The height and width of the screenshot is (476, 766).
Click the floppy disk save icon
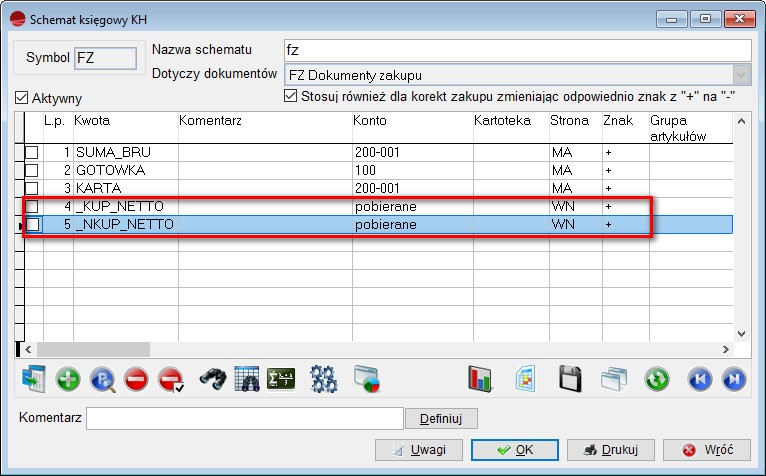570,379
